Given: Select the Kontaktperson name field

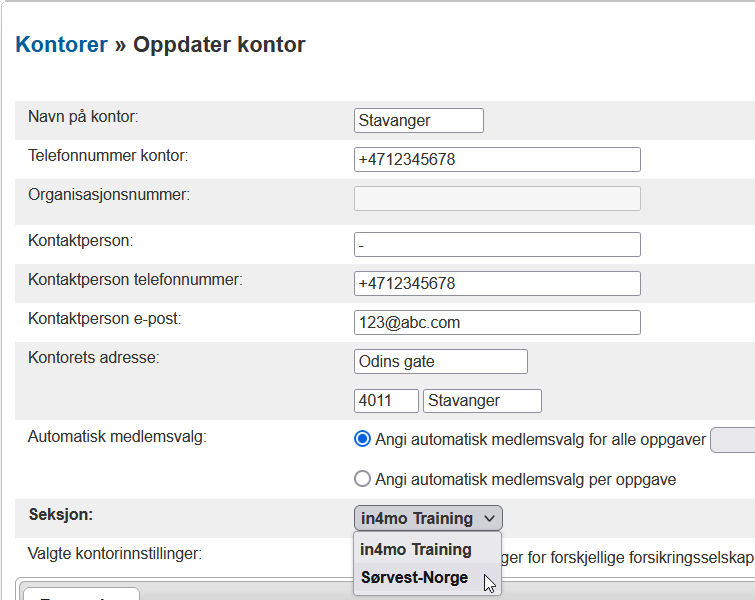Looking at the screenshot, I should tap(497, 245).
